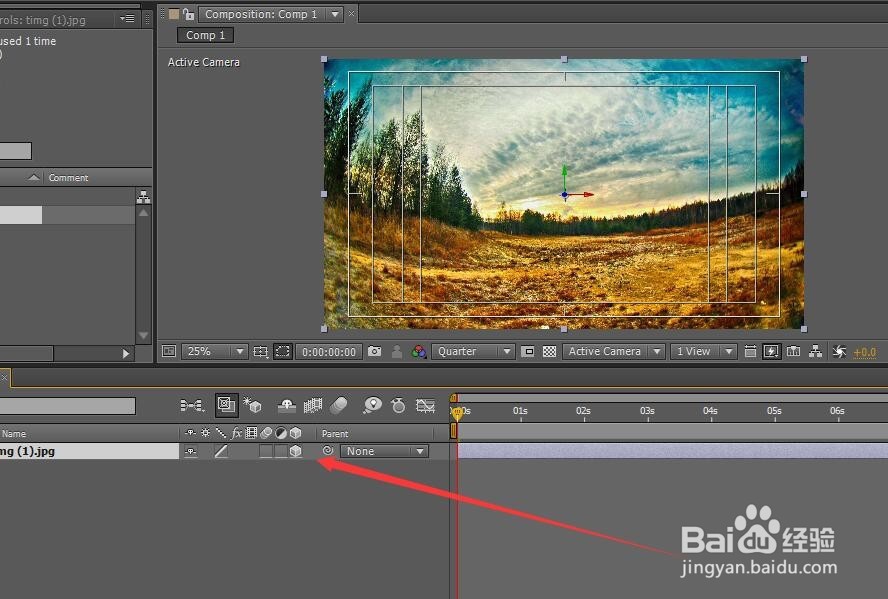Click the Collapse Transformations column header
Image resolution: width=888 pixels, height=599 pixels.
(206, 433)
